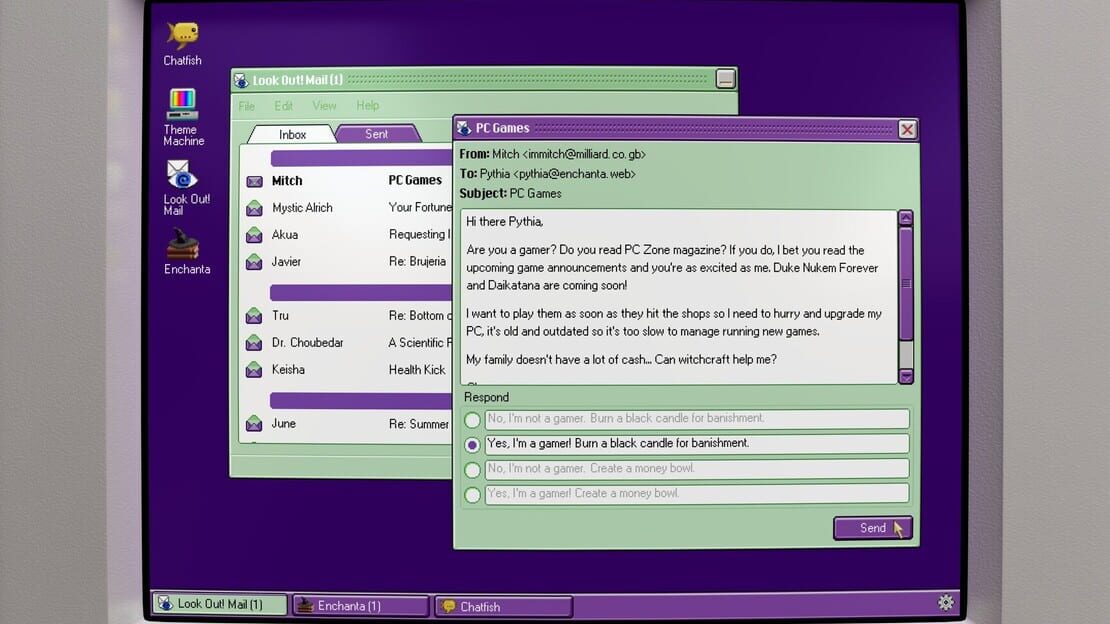Open Akua's Requesting email
Viewport: 1110px width, 624px height.
(x=348, y=235)
